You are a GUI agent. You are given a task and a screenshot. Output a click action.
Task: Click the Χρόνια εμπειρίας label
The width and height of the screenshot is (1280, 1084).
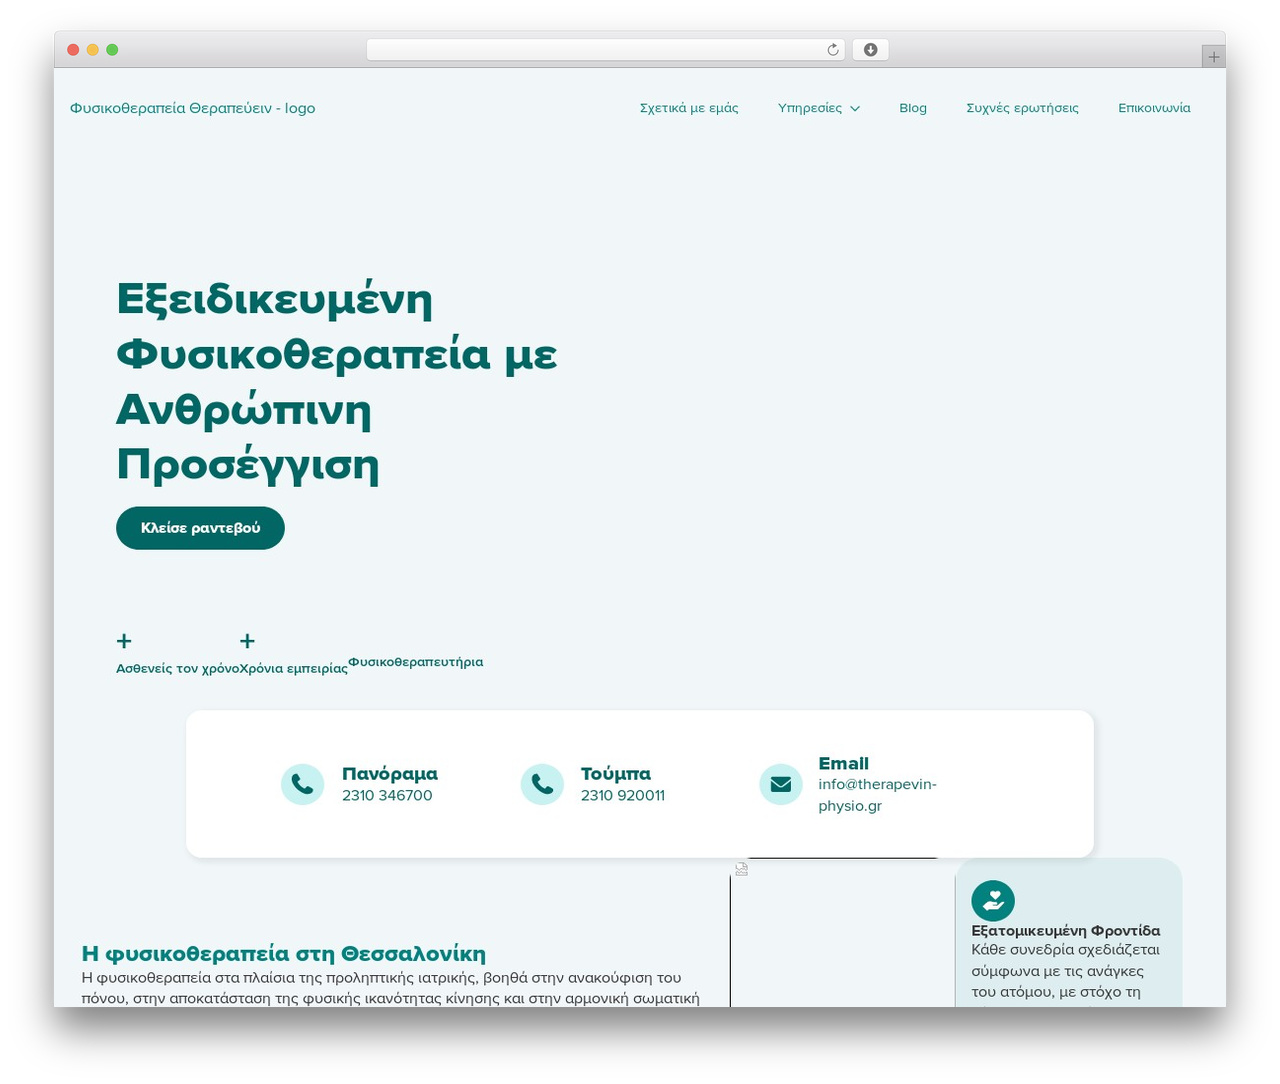293,668
